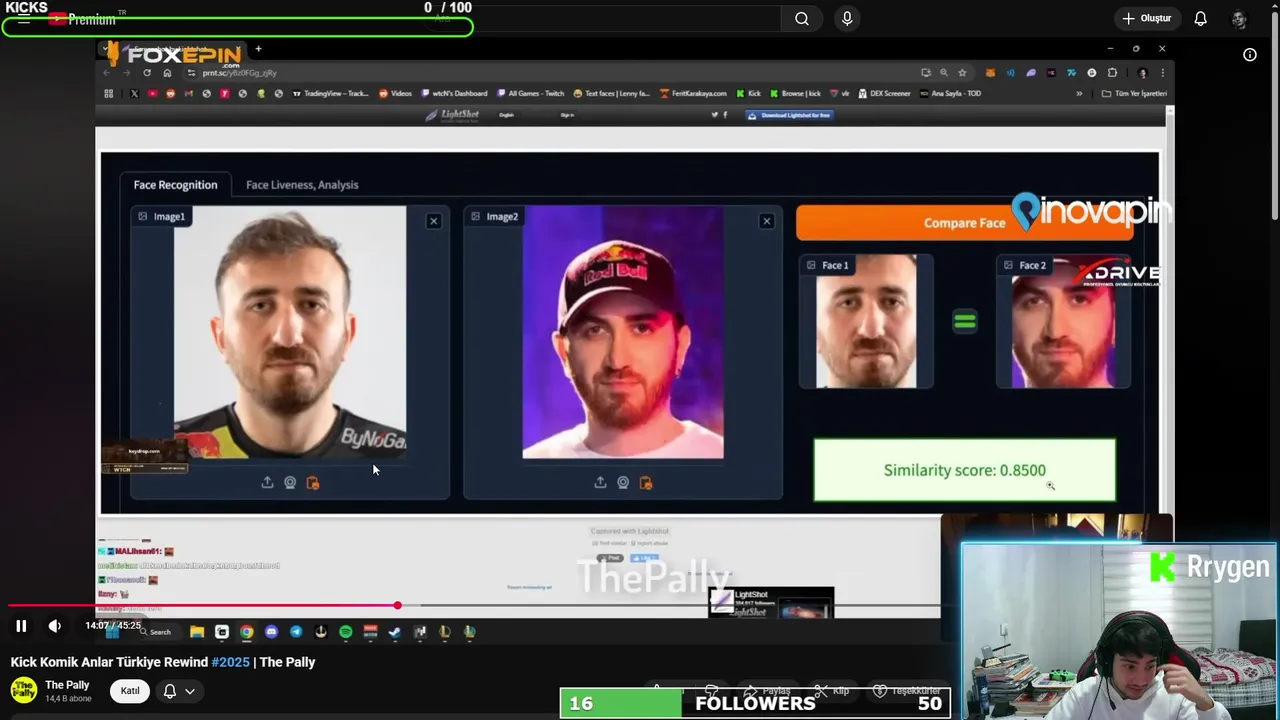Open wtcN's Dashboard bookmark
The height and width of the screenshot is (720, 1280).
[x=455, y=94]
